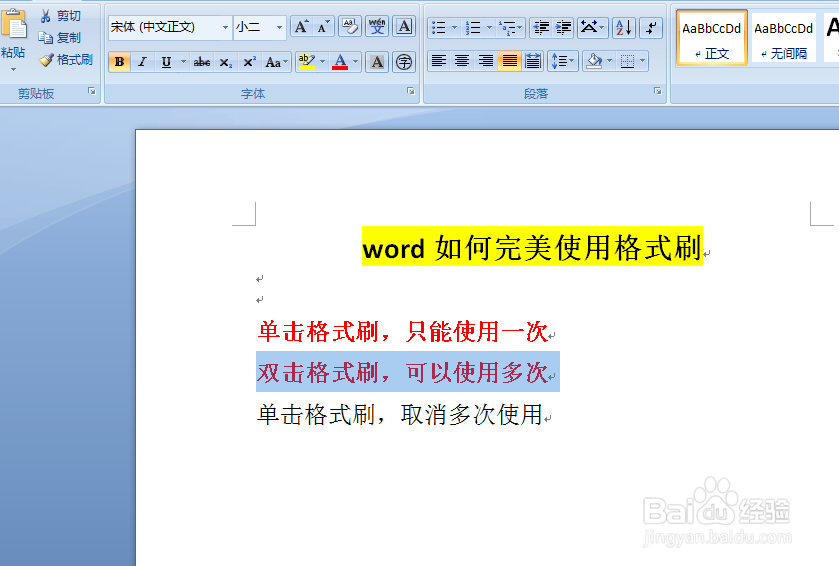The height and width of the screenshot is (566, 839).
Task: Click the Bullets list icon
Action: [x=439, y=28]
